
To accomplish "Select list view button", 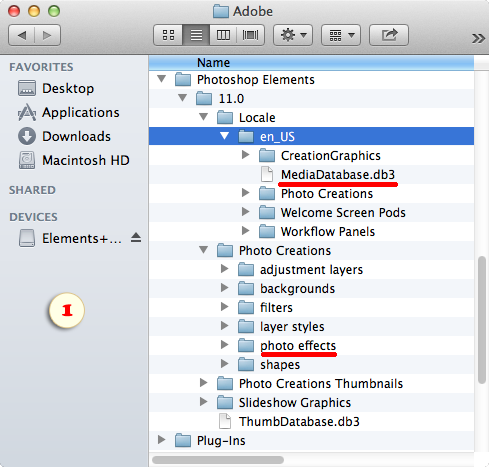I will pos(196,35).
